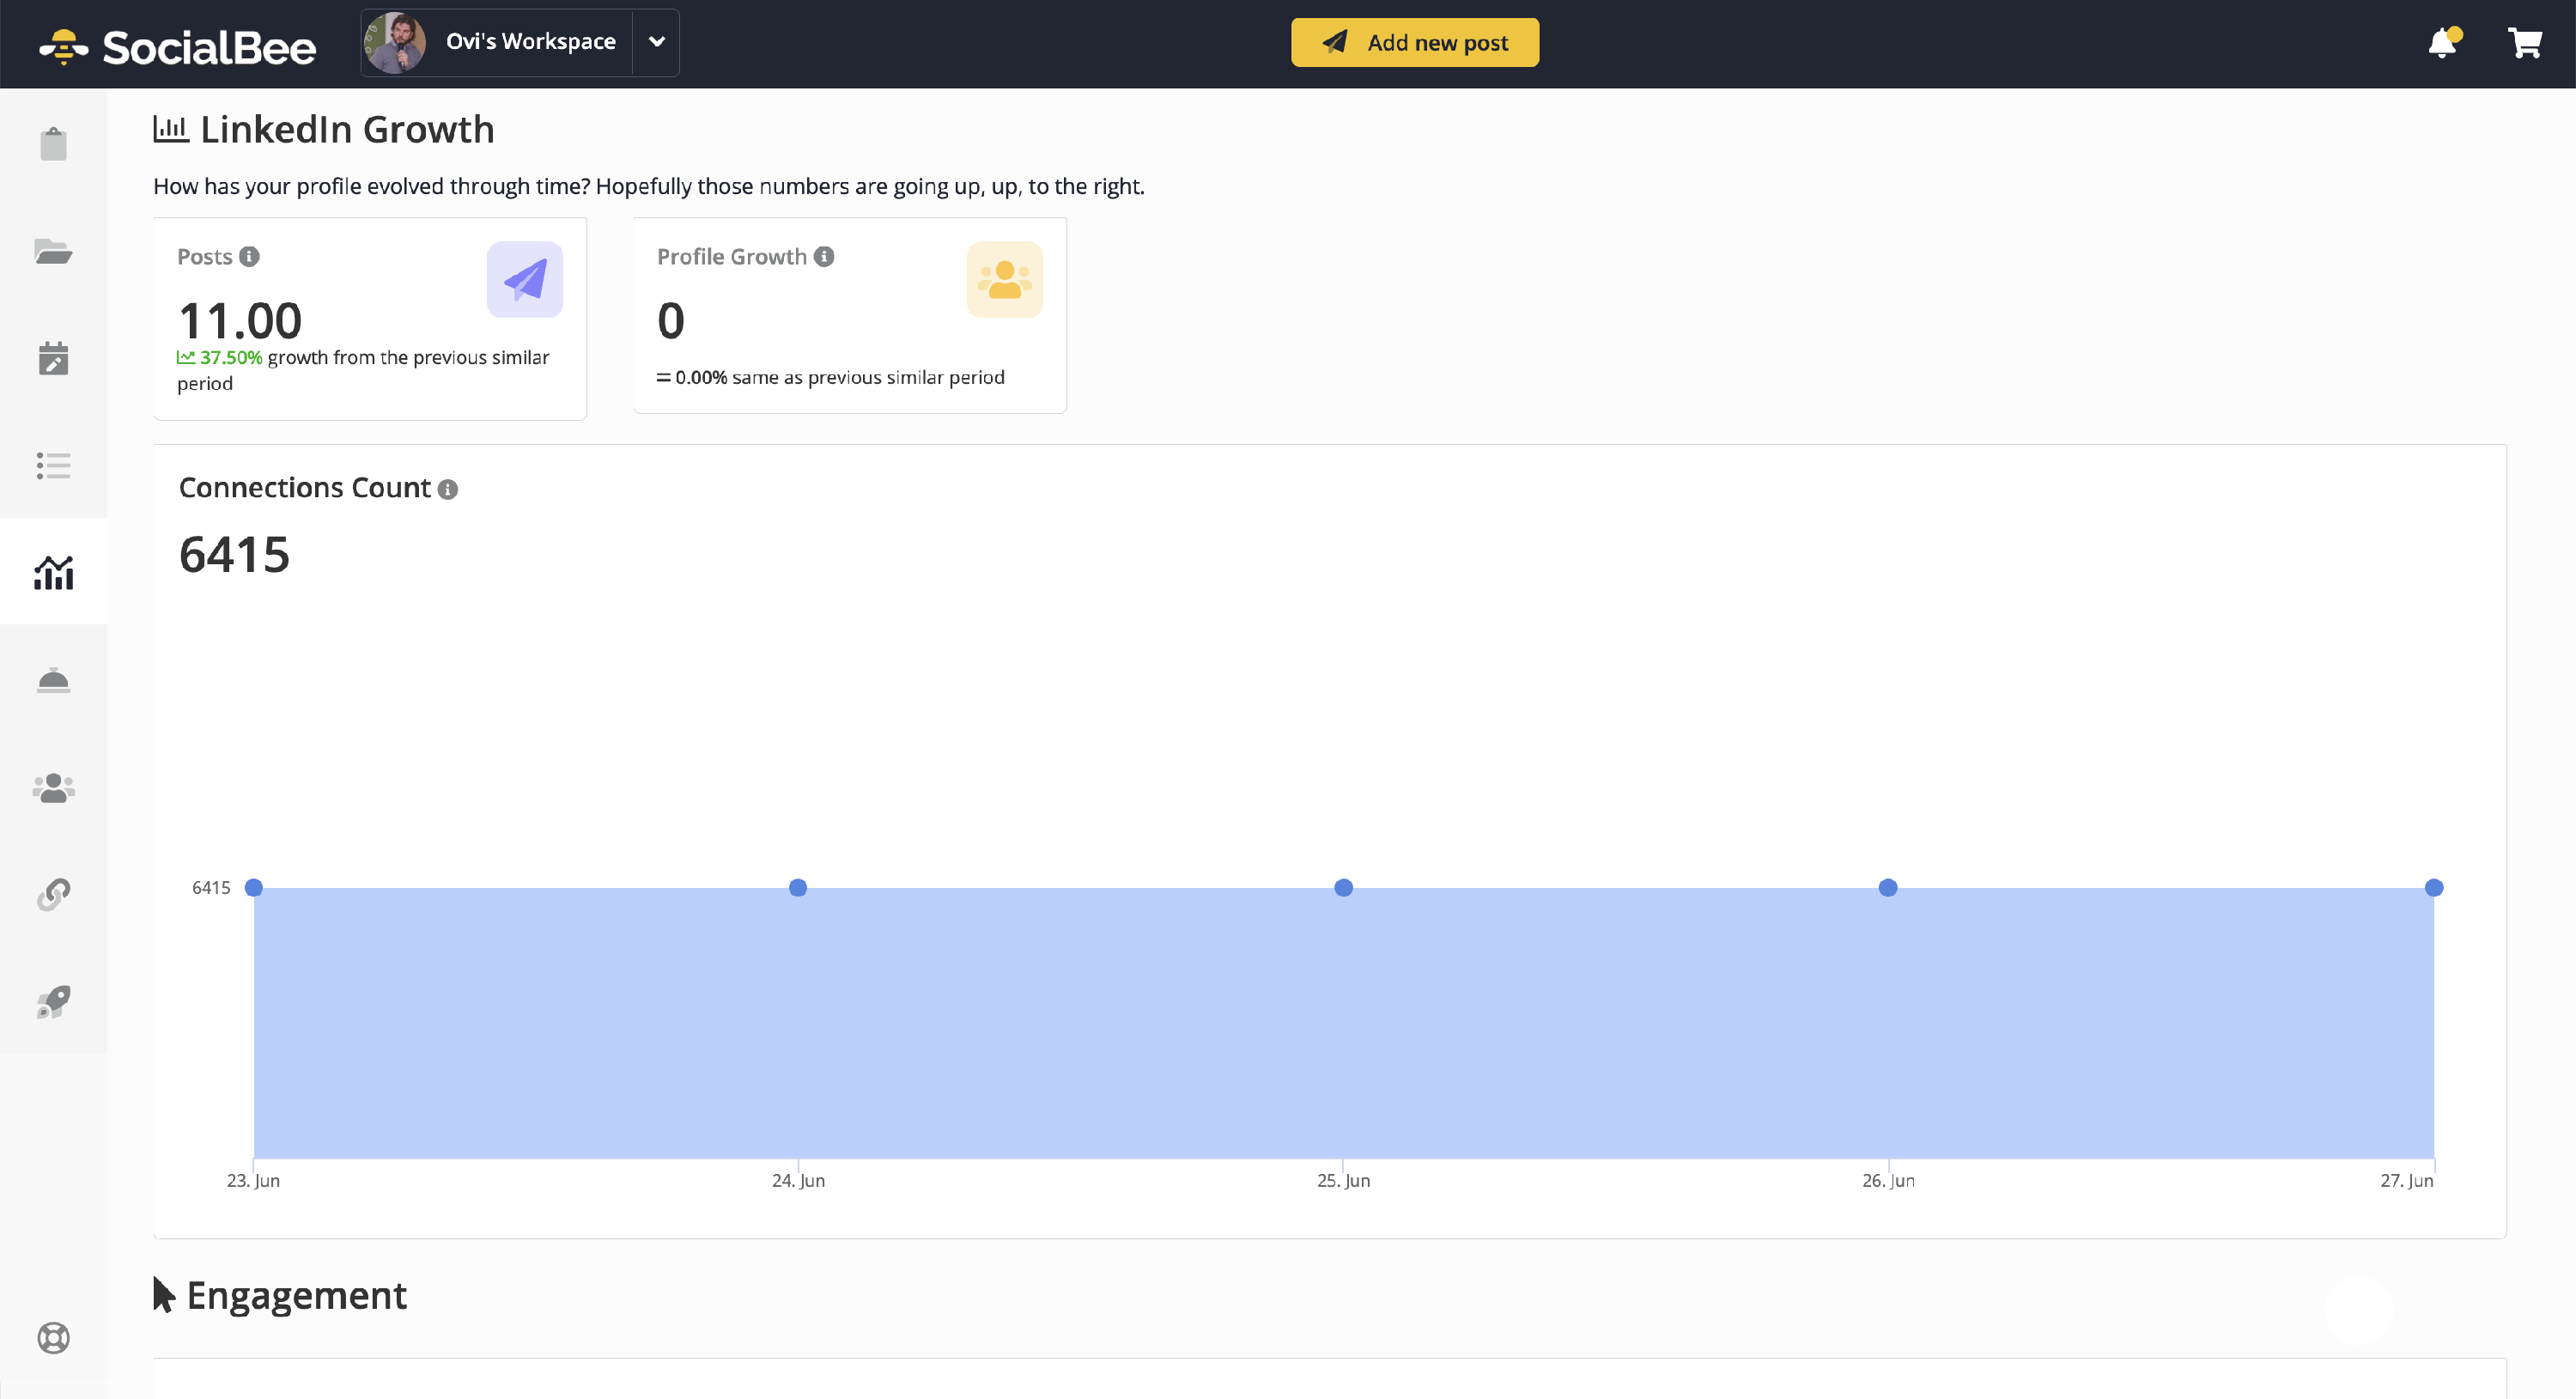Click the SocialBee logo
The width and height of the screenshot is (2576, 1399).
[x=177, y=46]
